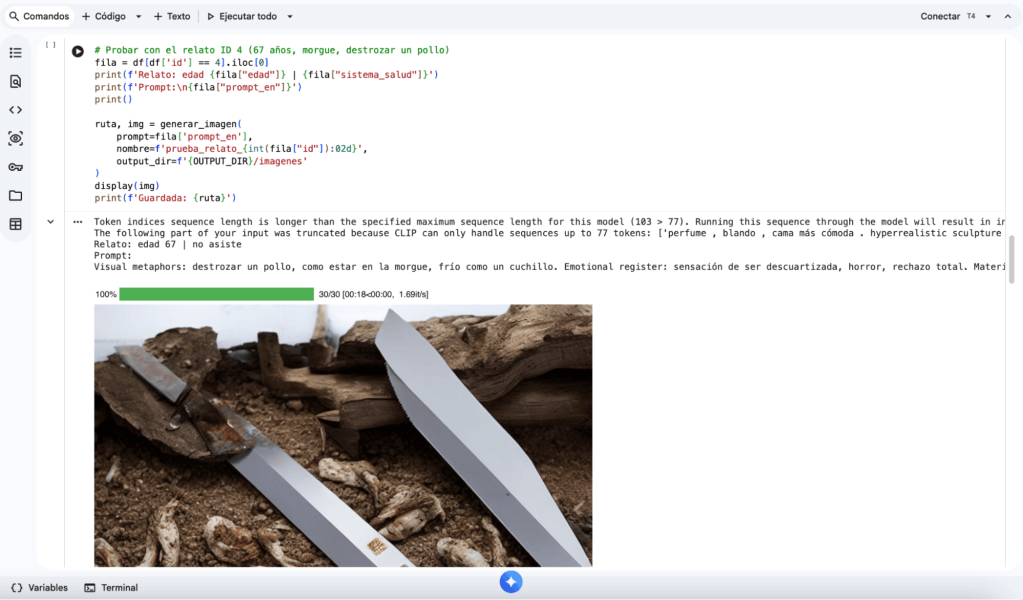Open the files folder icon
Image resolution: width=1023 pixels, height=600 pixels.
[16, 196]
